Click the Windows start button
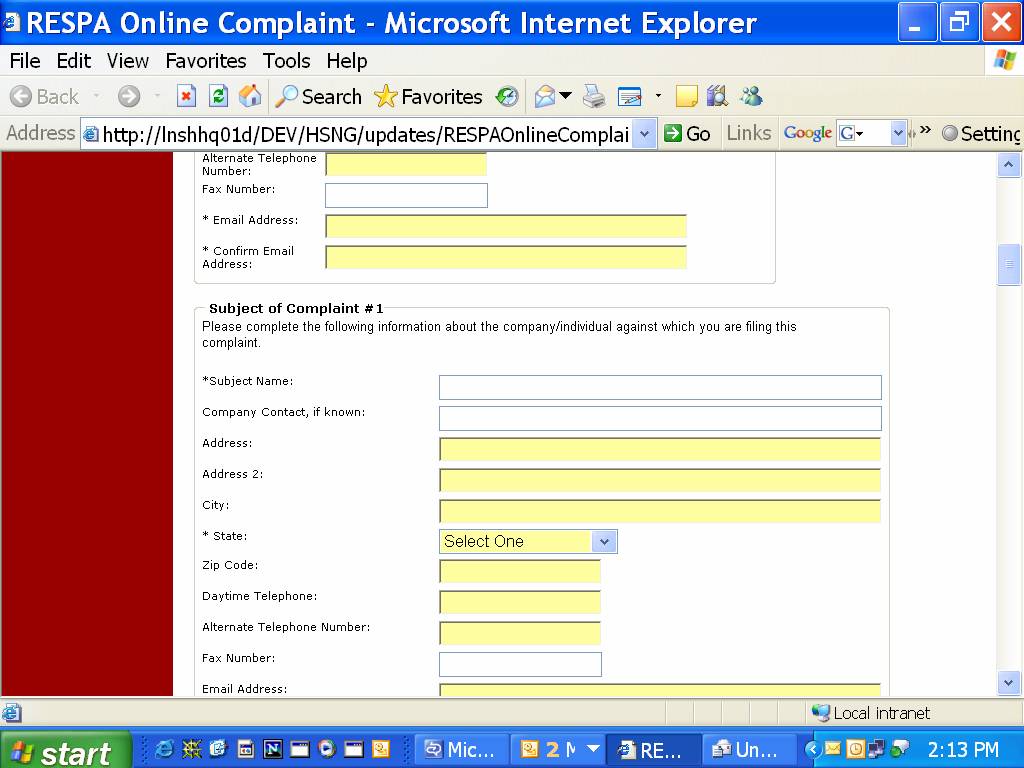This screenshot has width=1024, height=768. click(66, 751)
